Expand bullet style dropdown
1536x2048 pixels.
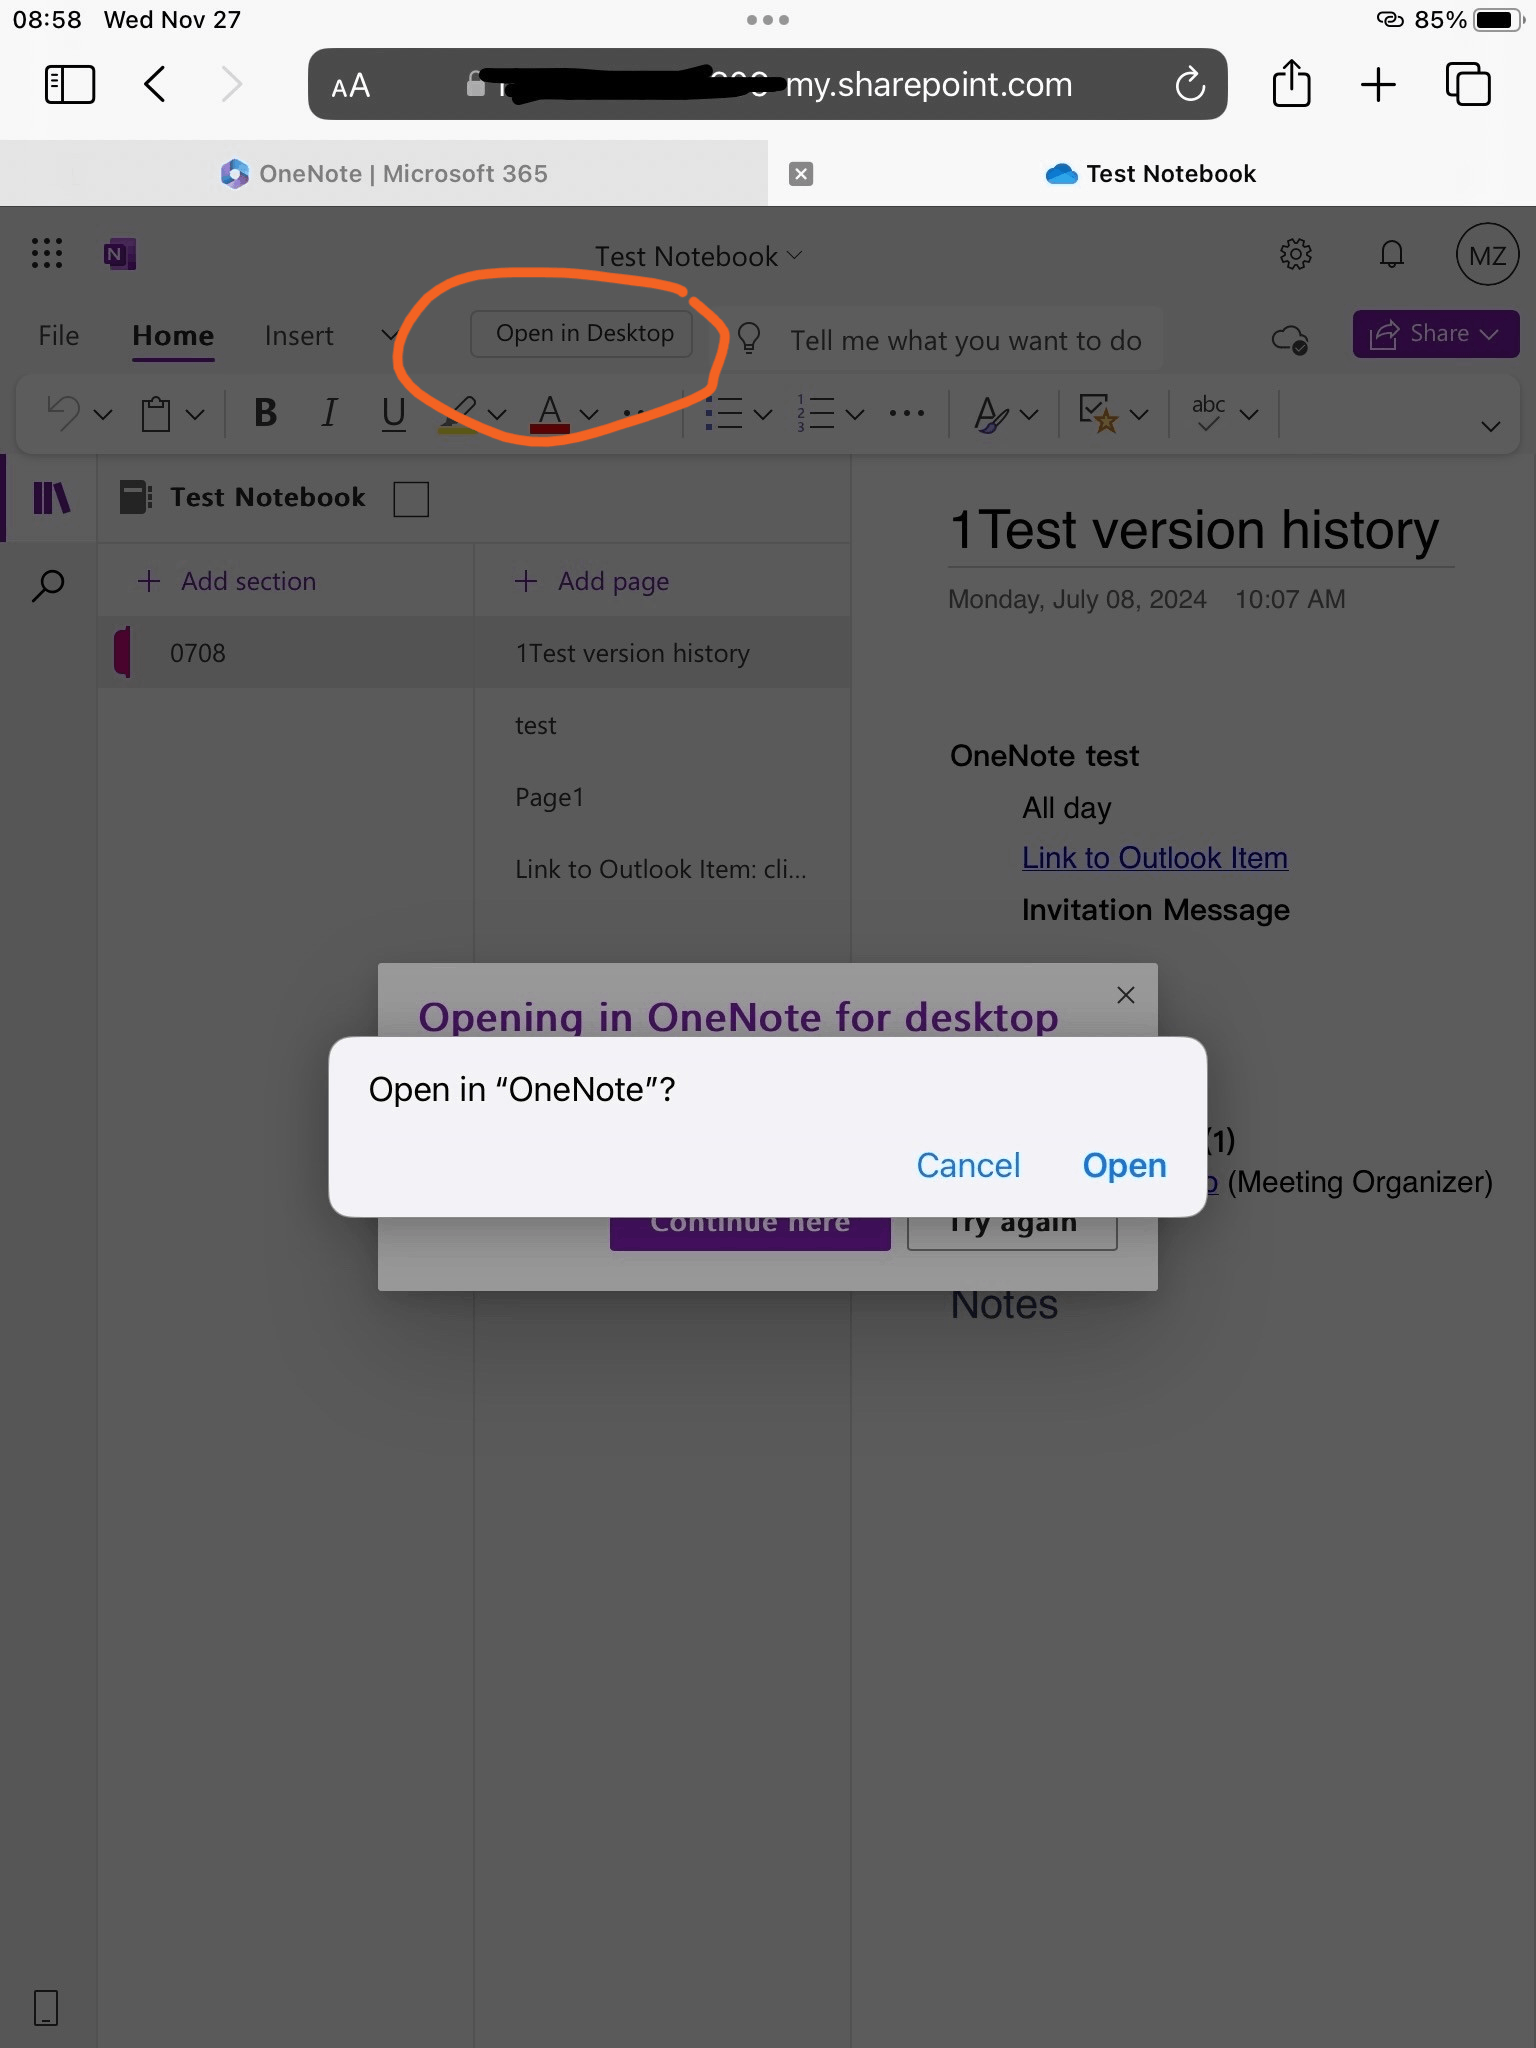(763, 414)
